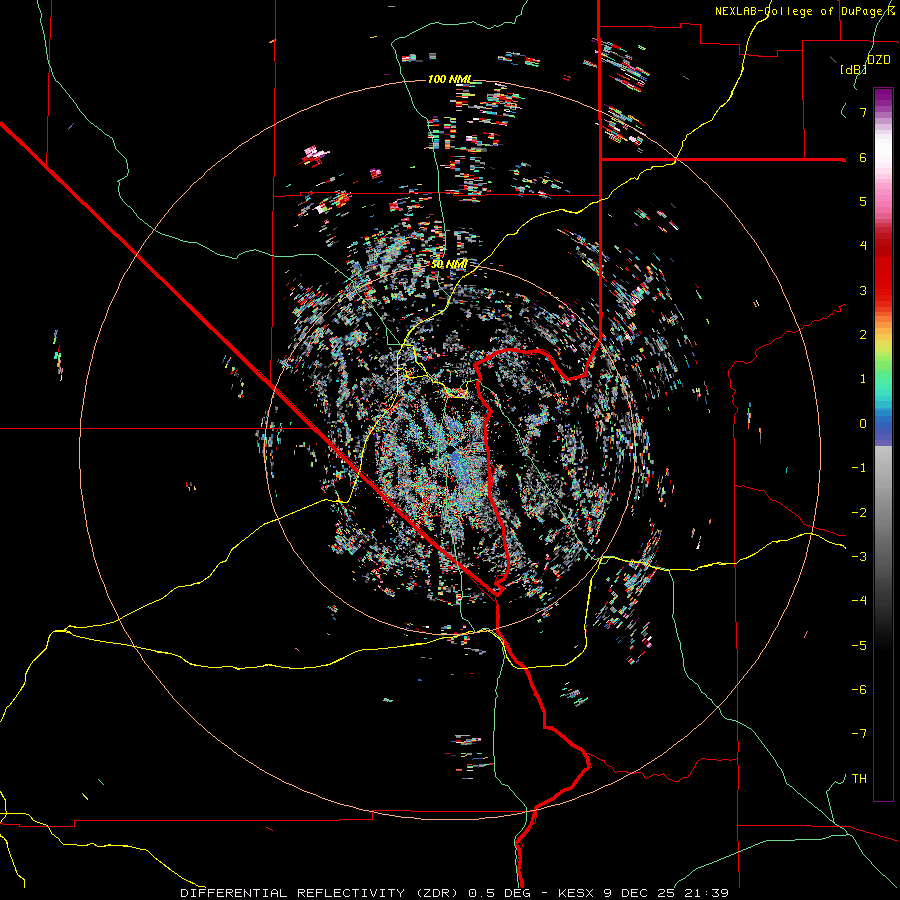Click the "100 NMI" range ring label
Image resolution: width=900 pixels, height=900 pixels.
coord(449,79)
